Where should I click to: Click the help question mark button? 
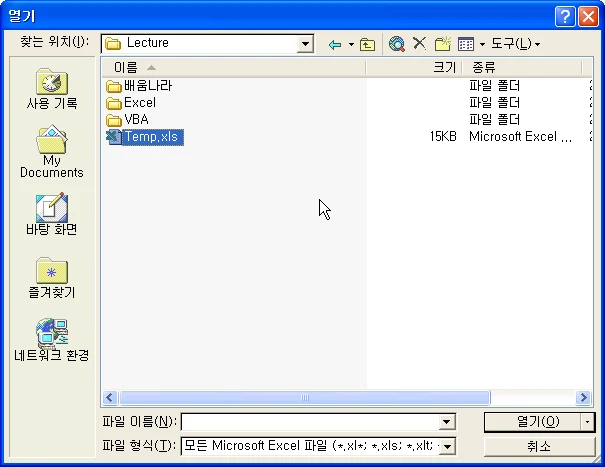[x=564, y=17]
